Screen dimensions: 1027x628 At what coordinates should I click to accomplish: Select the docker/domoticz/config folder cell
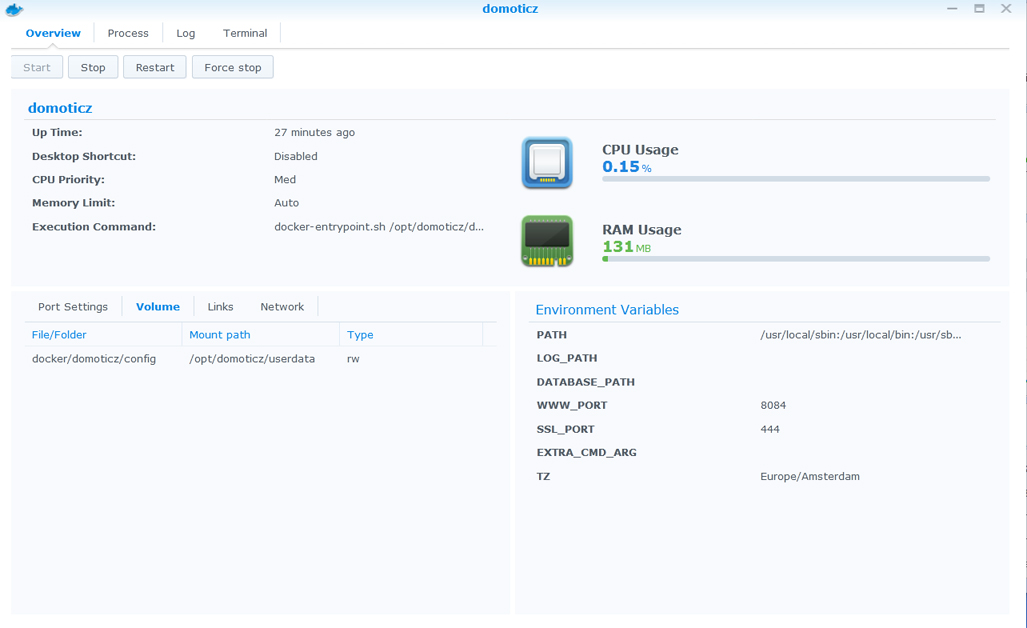pos(94,359)
